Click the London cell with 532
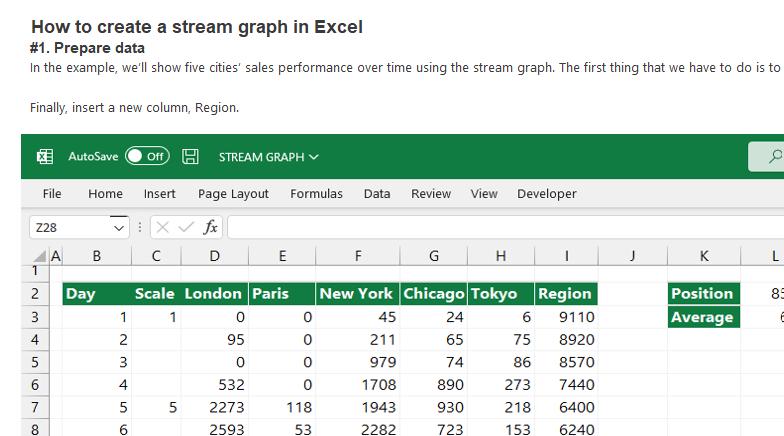 (214, 384)
